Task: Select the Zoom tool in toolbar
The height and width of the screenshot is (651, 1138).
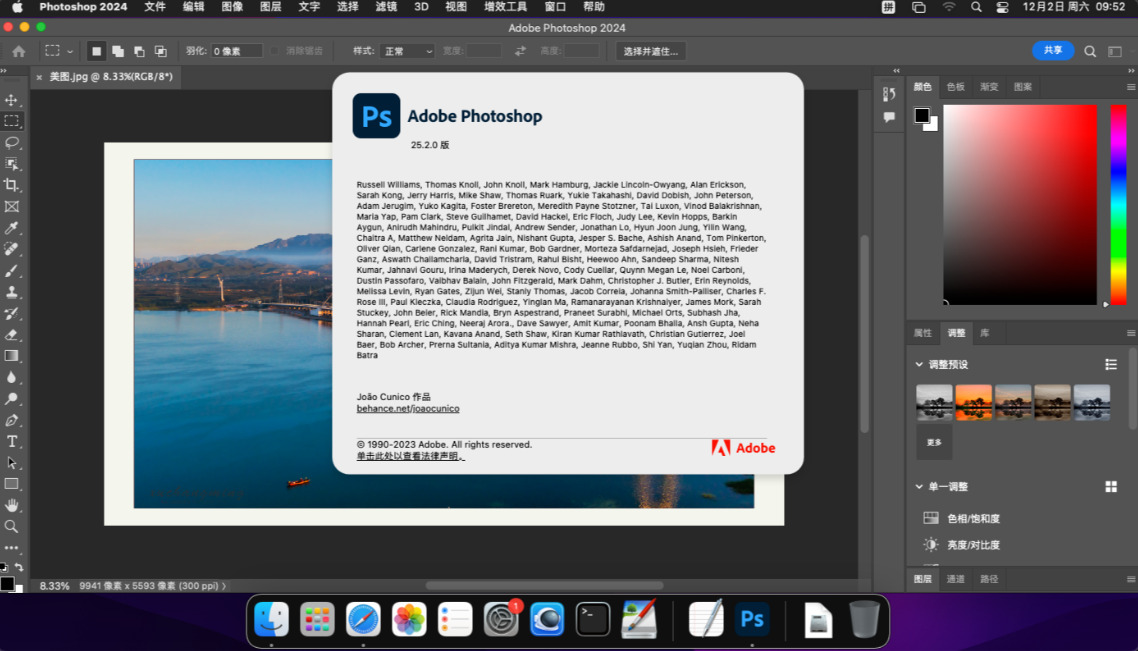Action: 12,526
